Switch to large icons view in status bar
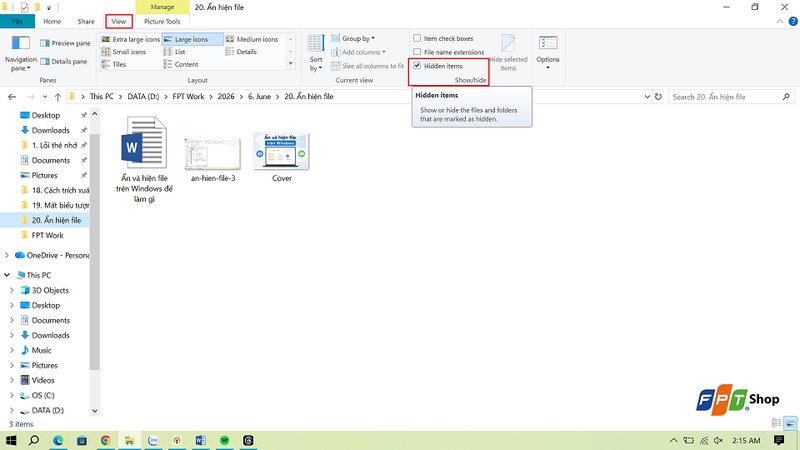Viewport: 800px width, 450px height. coord(790,423)
